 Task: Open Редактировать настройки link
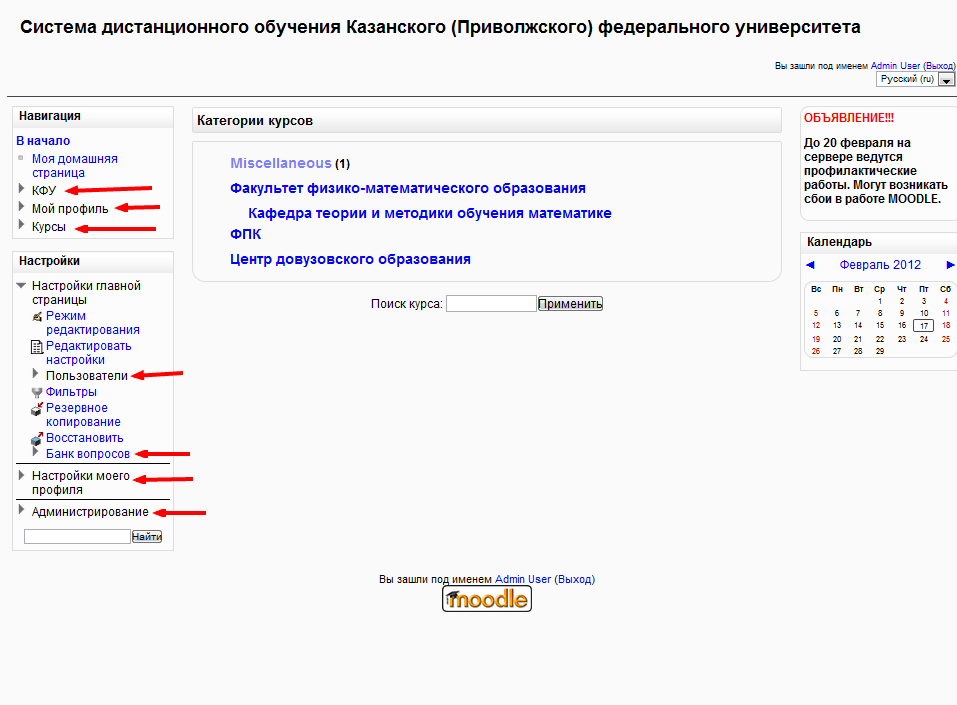(x=88, y=353)
